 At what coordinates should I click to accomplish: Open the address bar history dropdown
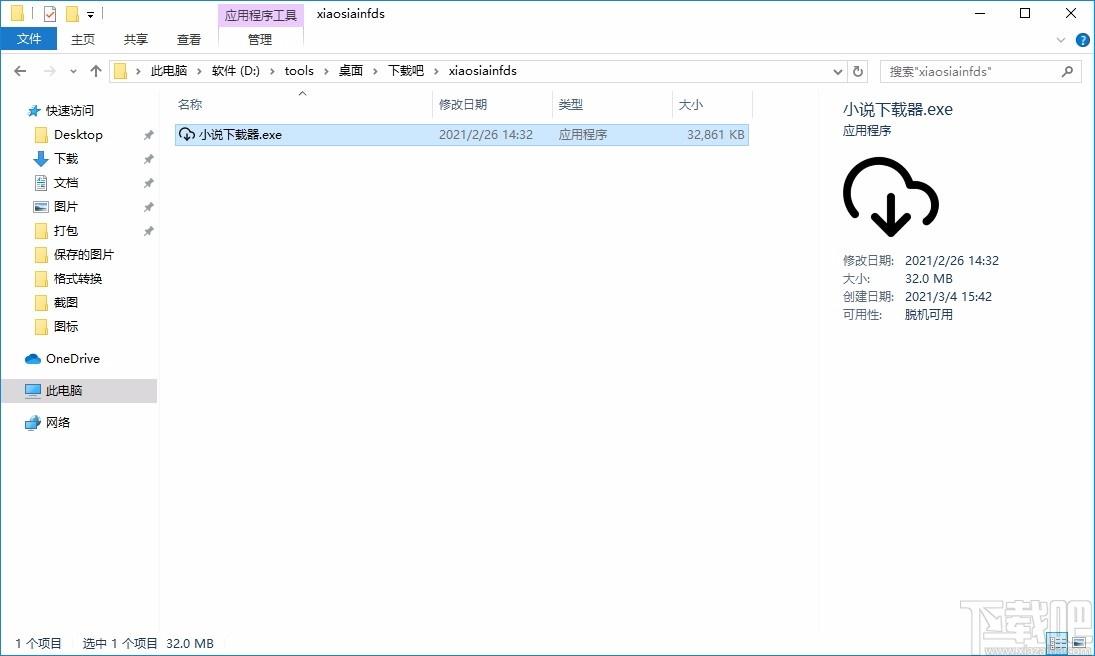point(838,71)
